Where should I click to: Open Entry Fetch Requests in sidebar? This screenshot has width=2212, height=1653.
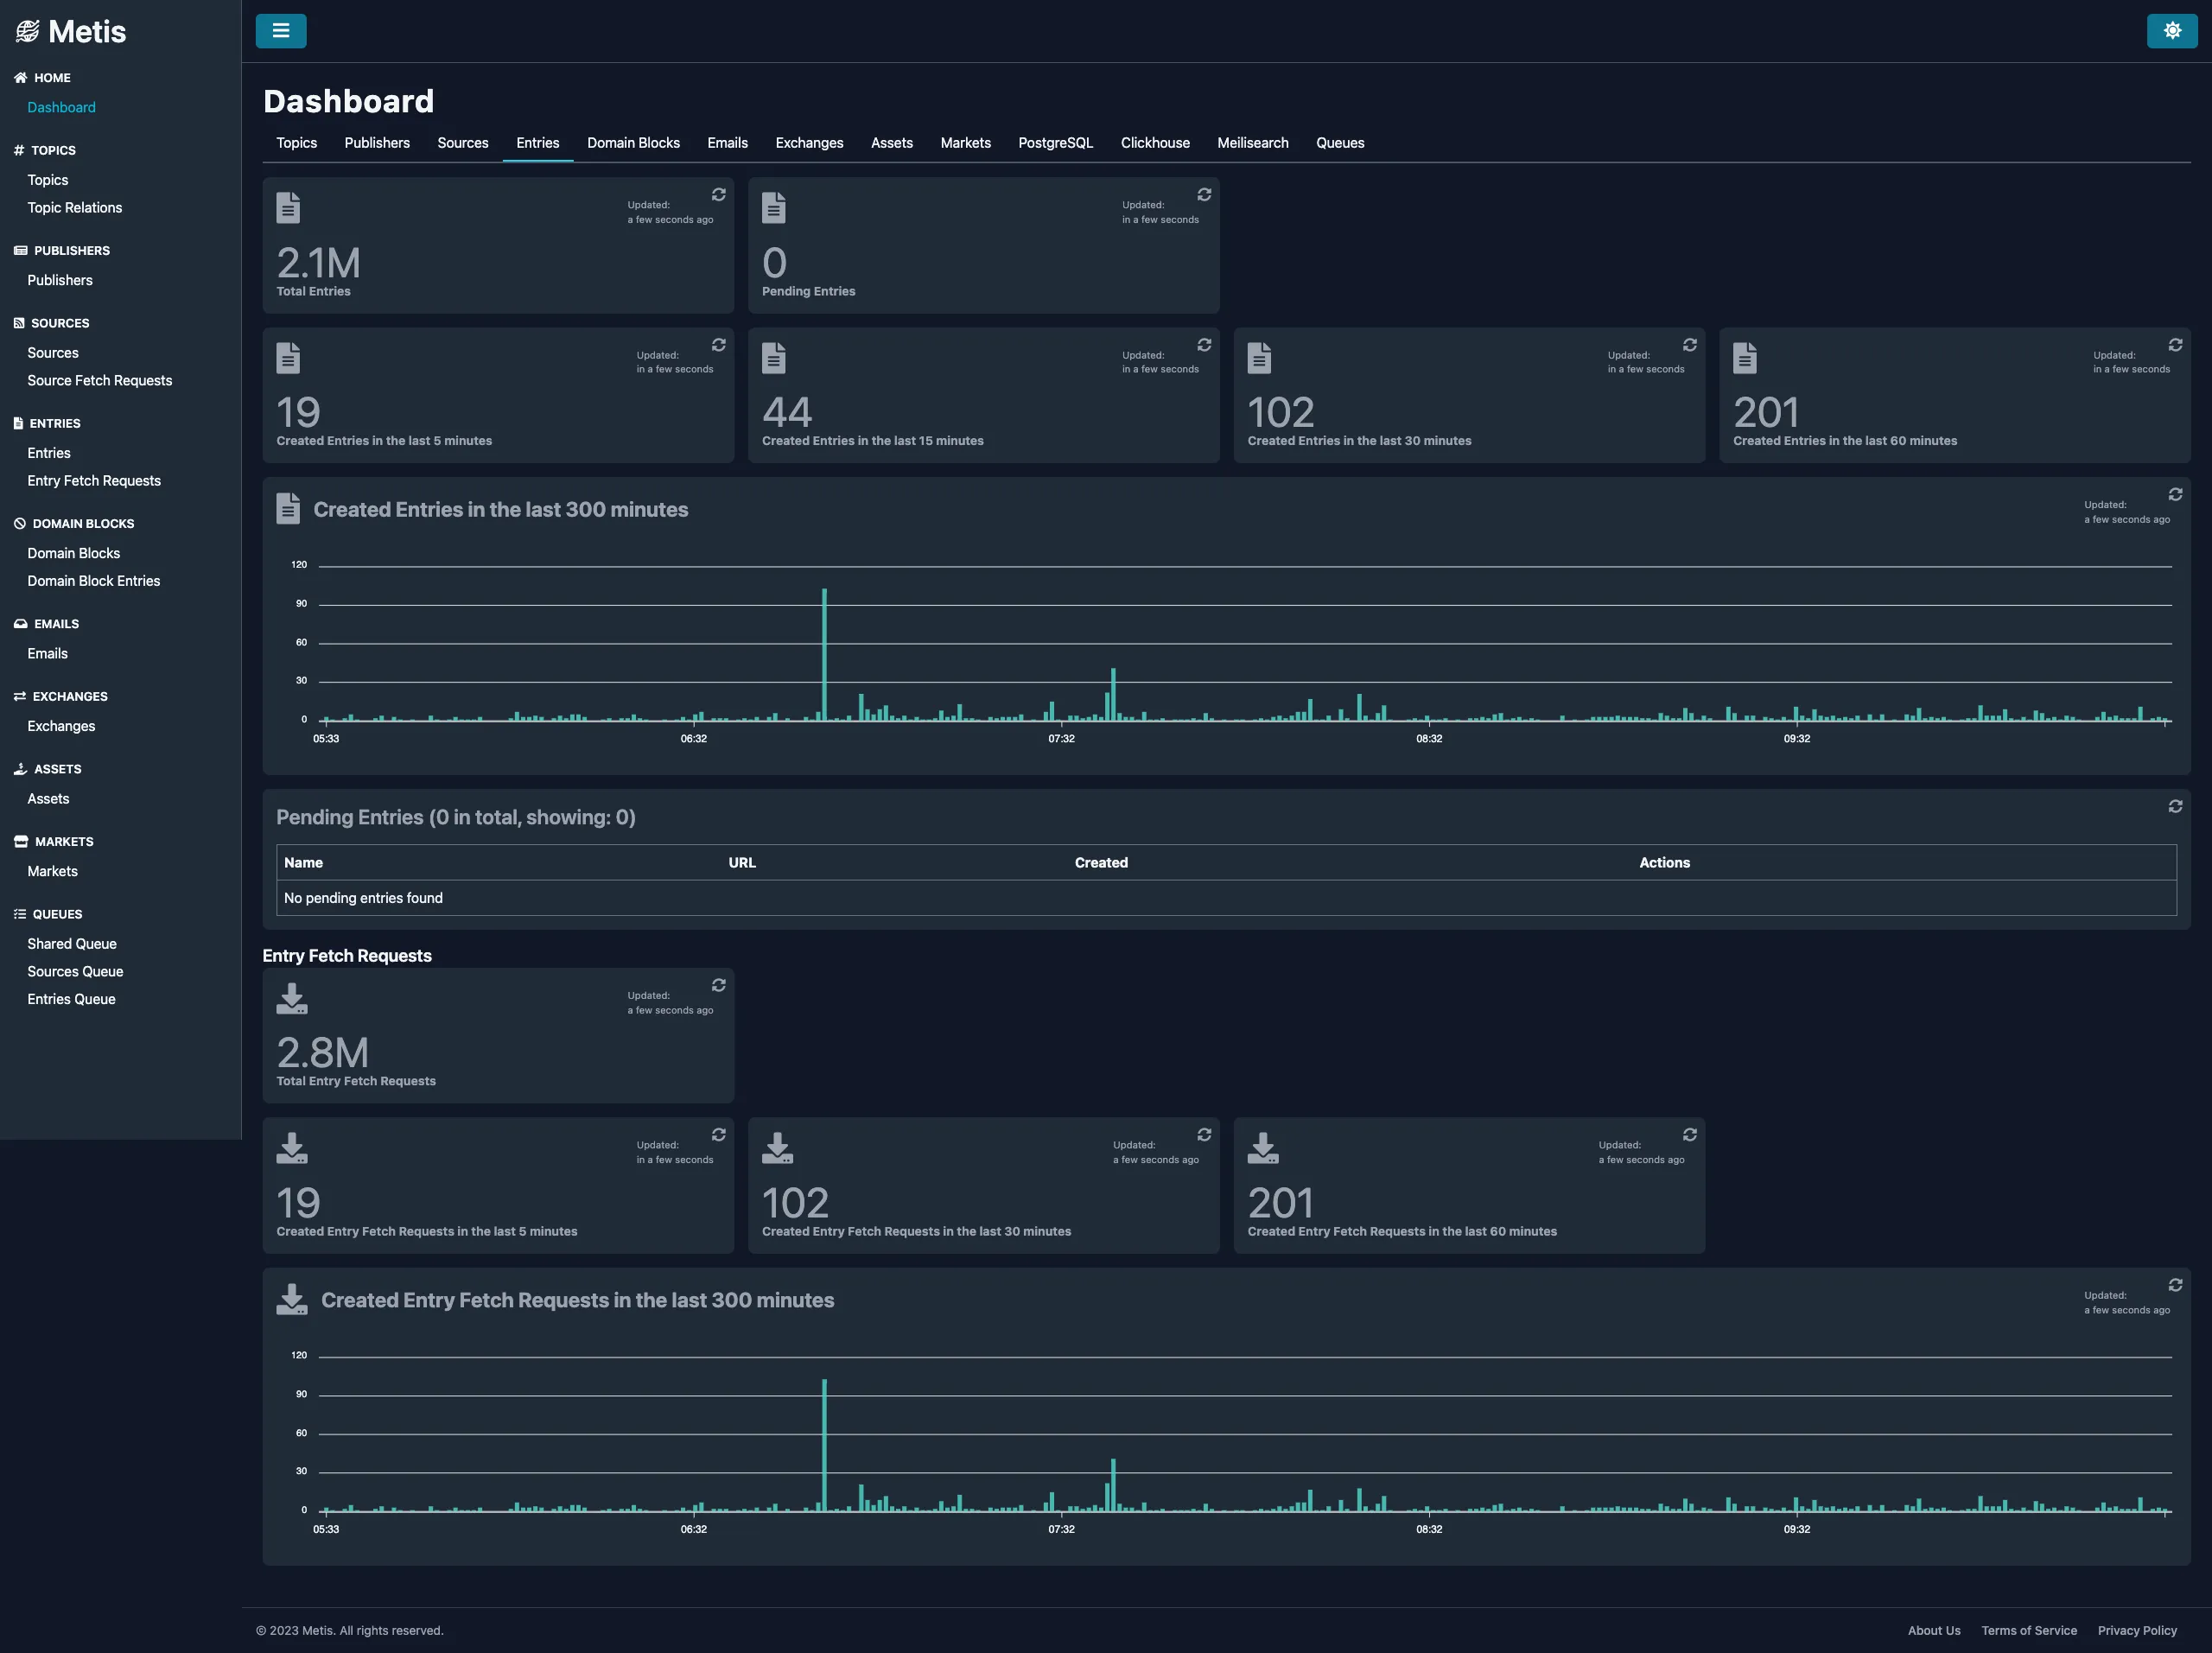(x=93, y=481)
